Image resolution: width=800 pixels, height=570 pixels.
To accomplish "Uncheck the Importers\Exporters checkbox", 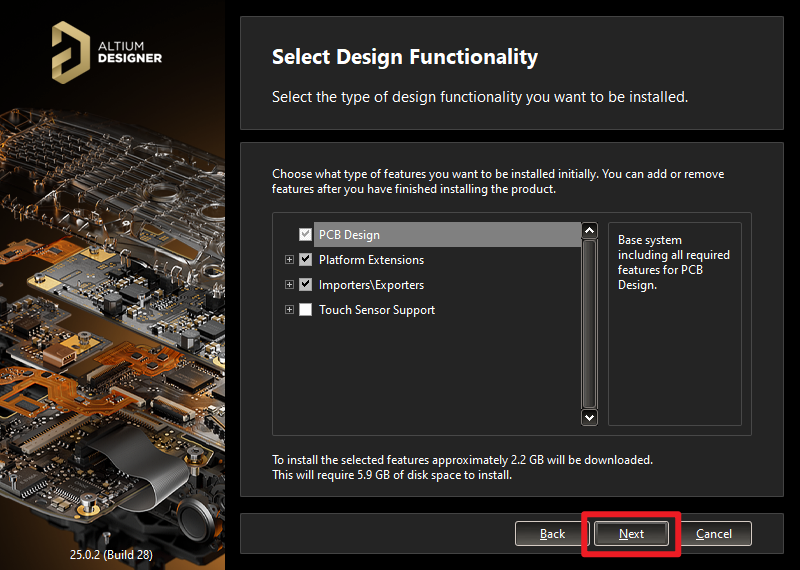I will [305, 285].
